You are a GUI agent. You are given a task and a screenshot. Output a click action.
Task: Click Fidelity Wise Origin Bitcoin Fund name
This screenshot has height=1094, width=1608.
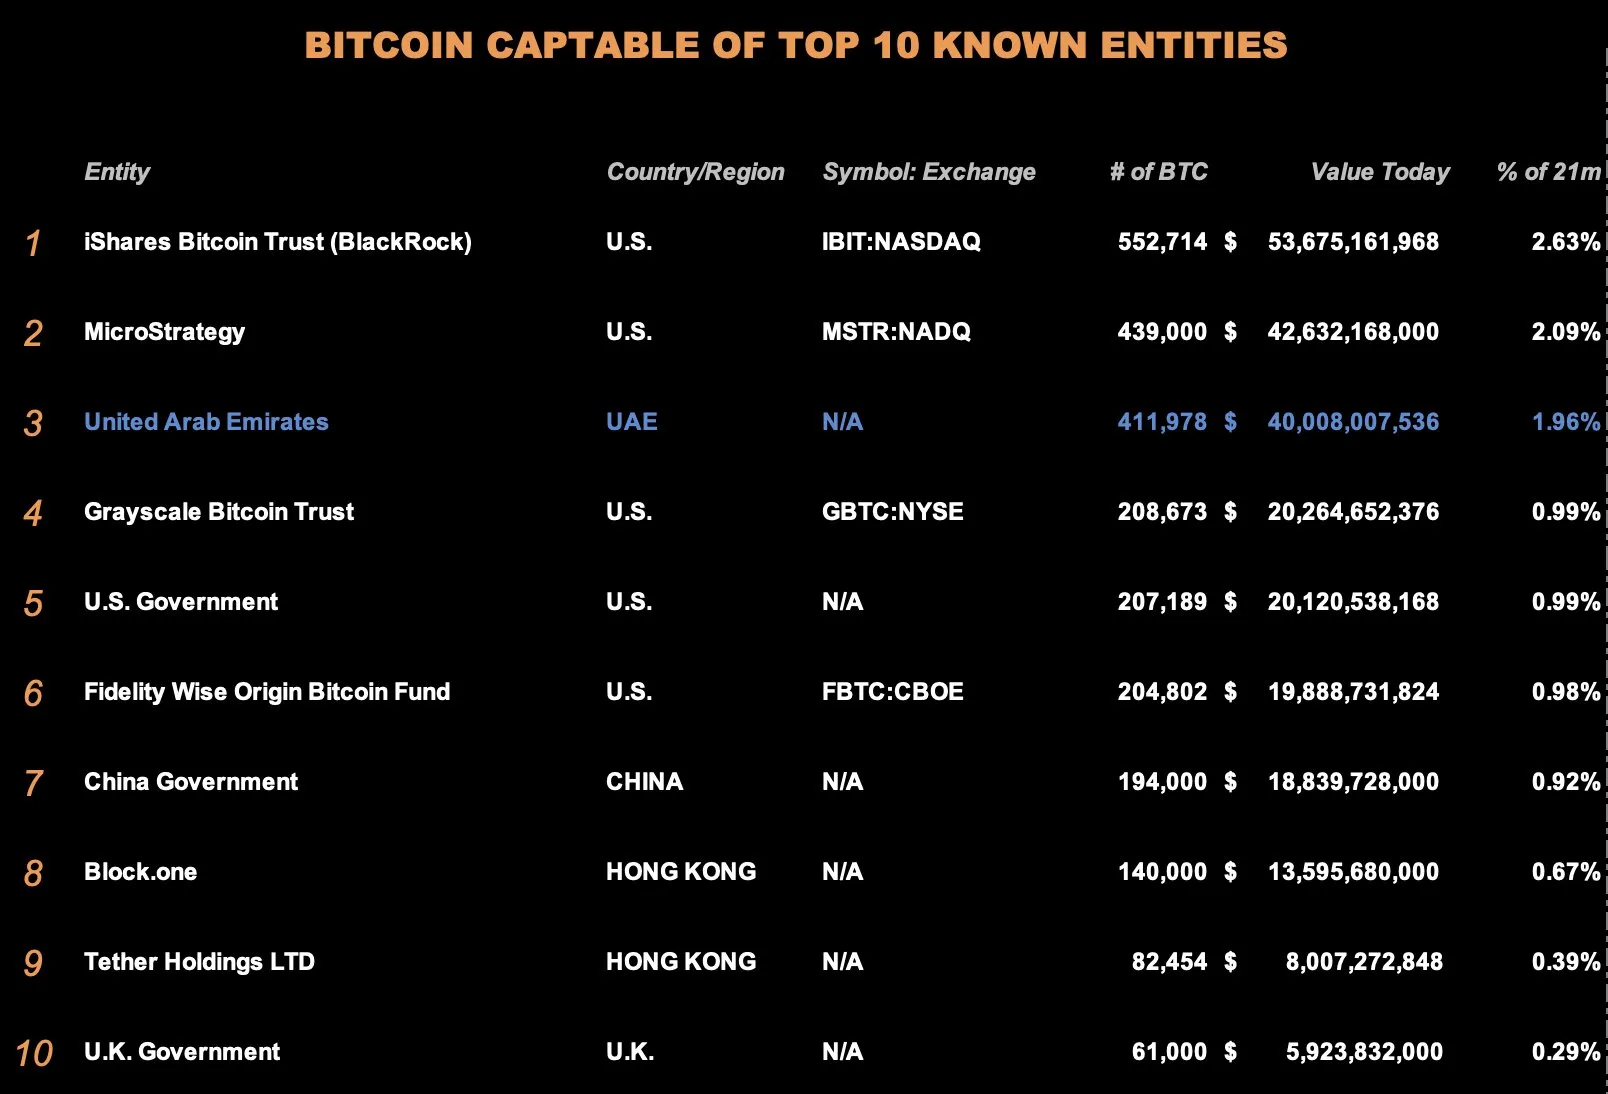tap(267, 692)
